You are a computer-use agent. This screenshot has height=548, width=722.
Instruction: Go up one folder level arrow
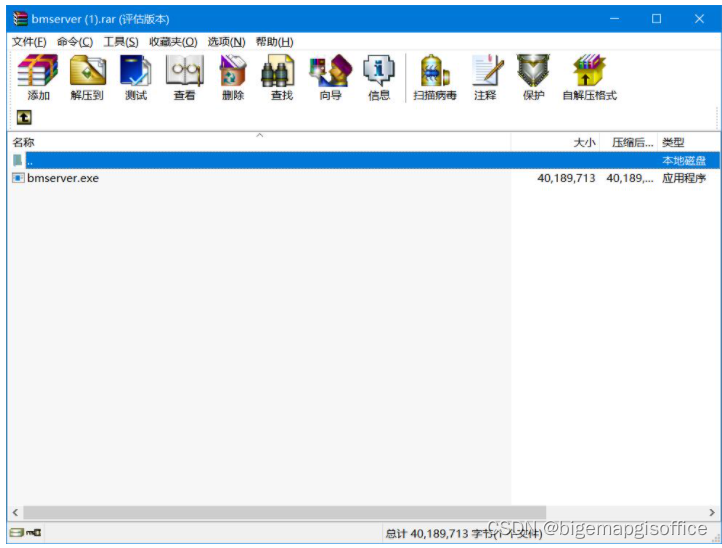24,117
